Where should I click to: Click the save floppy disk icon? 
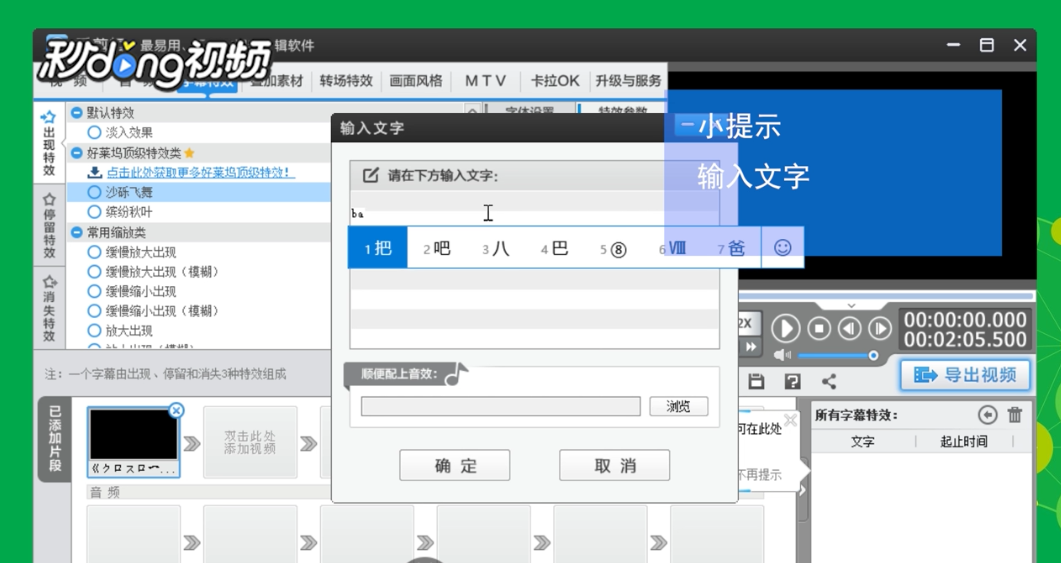coord(756,381)
